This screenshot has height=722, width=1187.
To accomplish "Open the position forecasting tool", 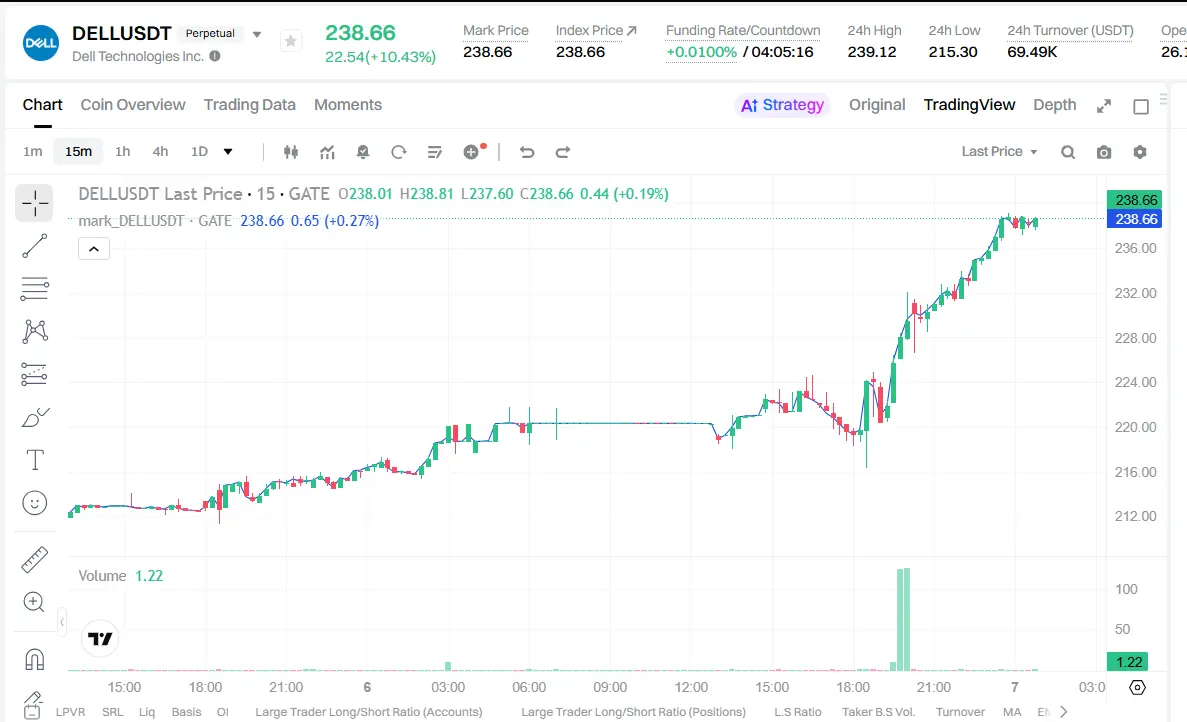I will click(x=34, y=374).
